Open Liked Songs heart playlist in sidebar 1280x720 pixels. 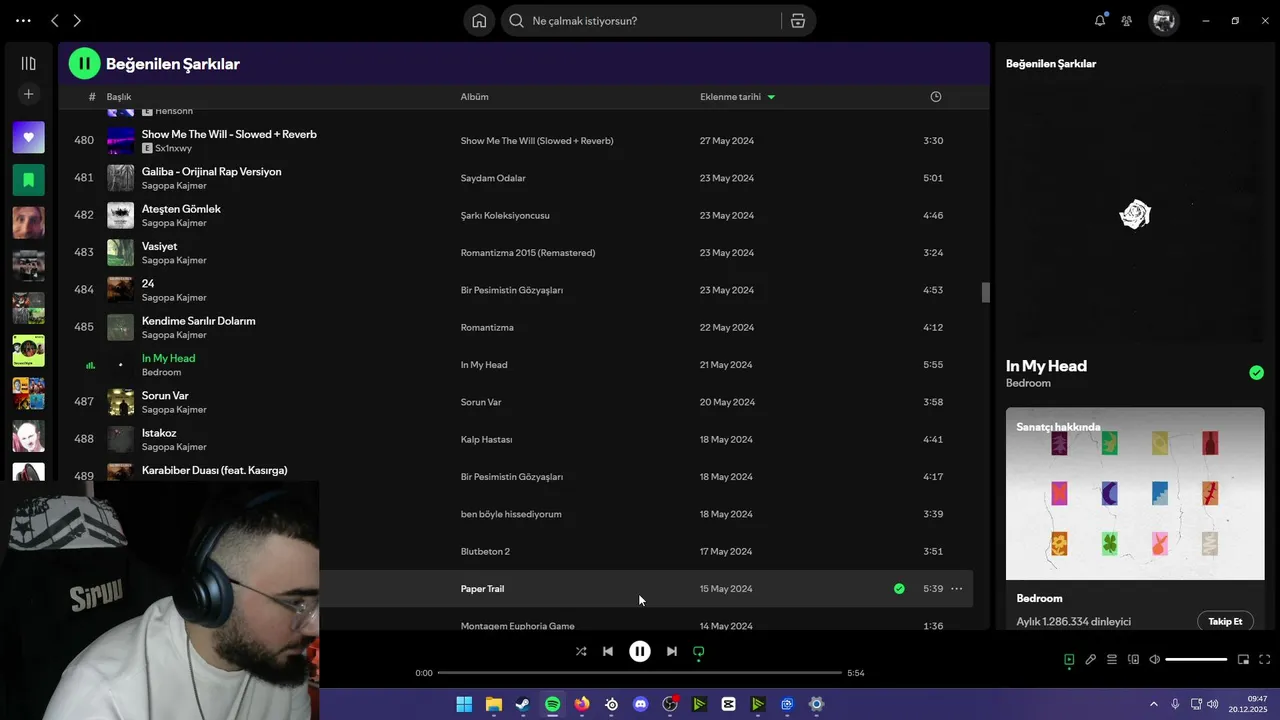pyautogui.click(x=28, y=137)
